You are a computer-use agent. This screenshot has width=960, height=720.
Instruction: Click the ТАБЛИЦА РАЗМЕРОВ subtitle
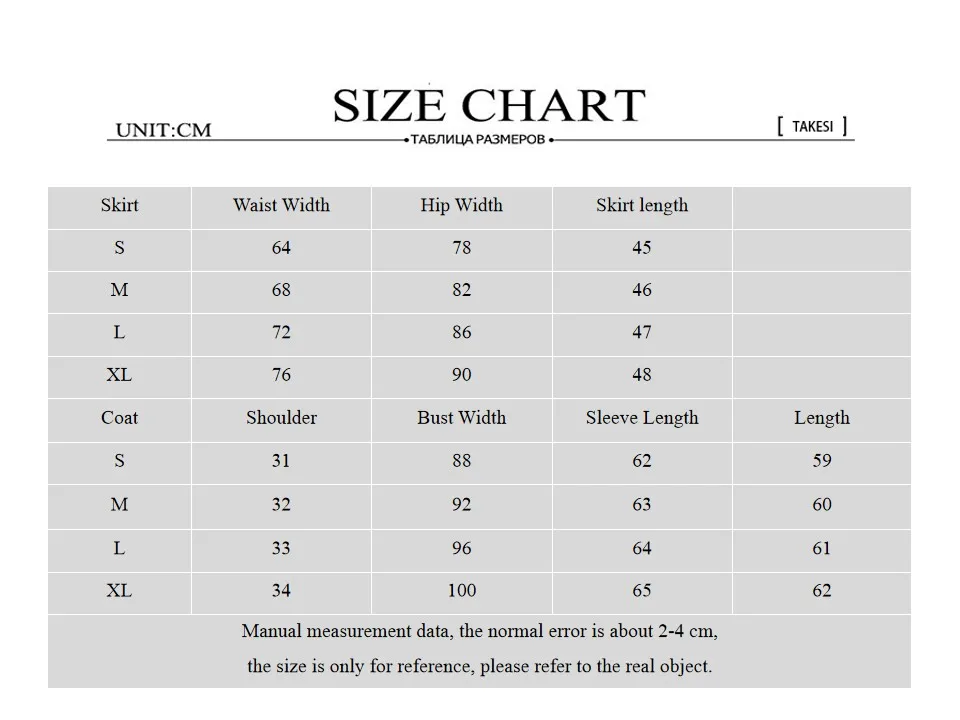pos(478,140)
